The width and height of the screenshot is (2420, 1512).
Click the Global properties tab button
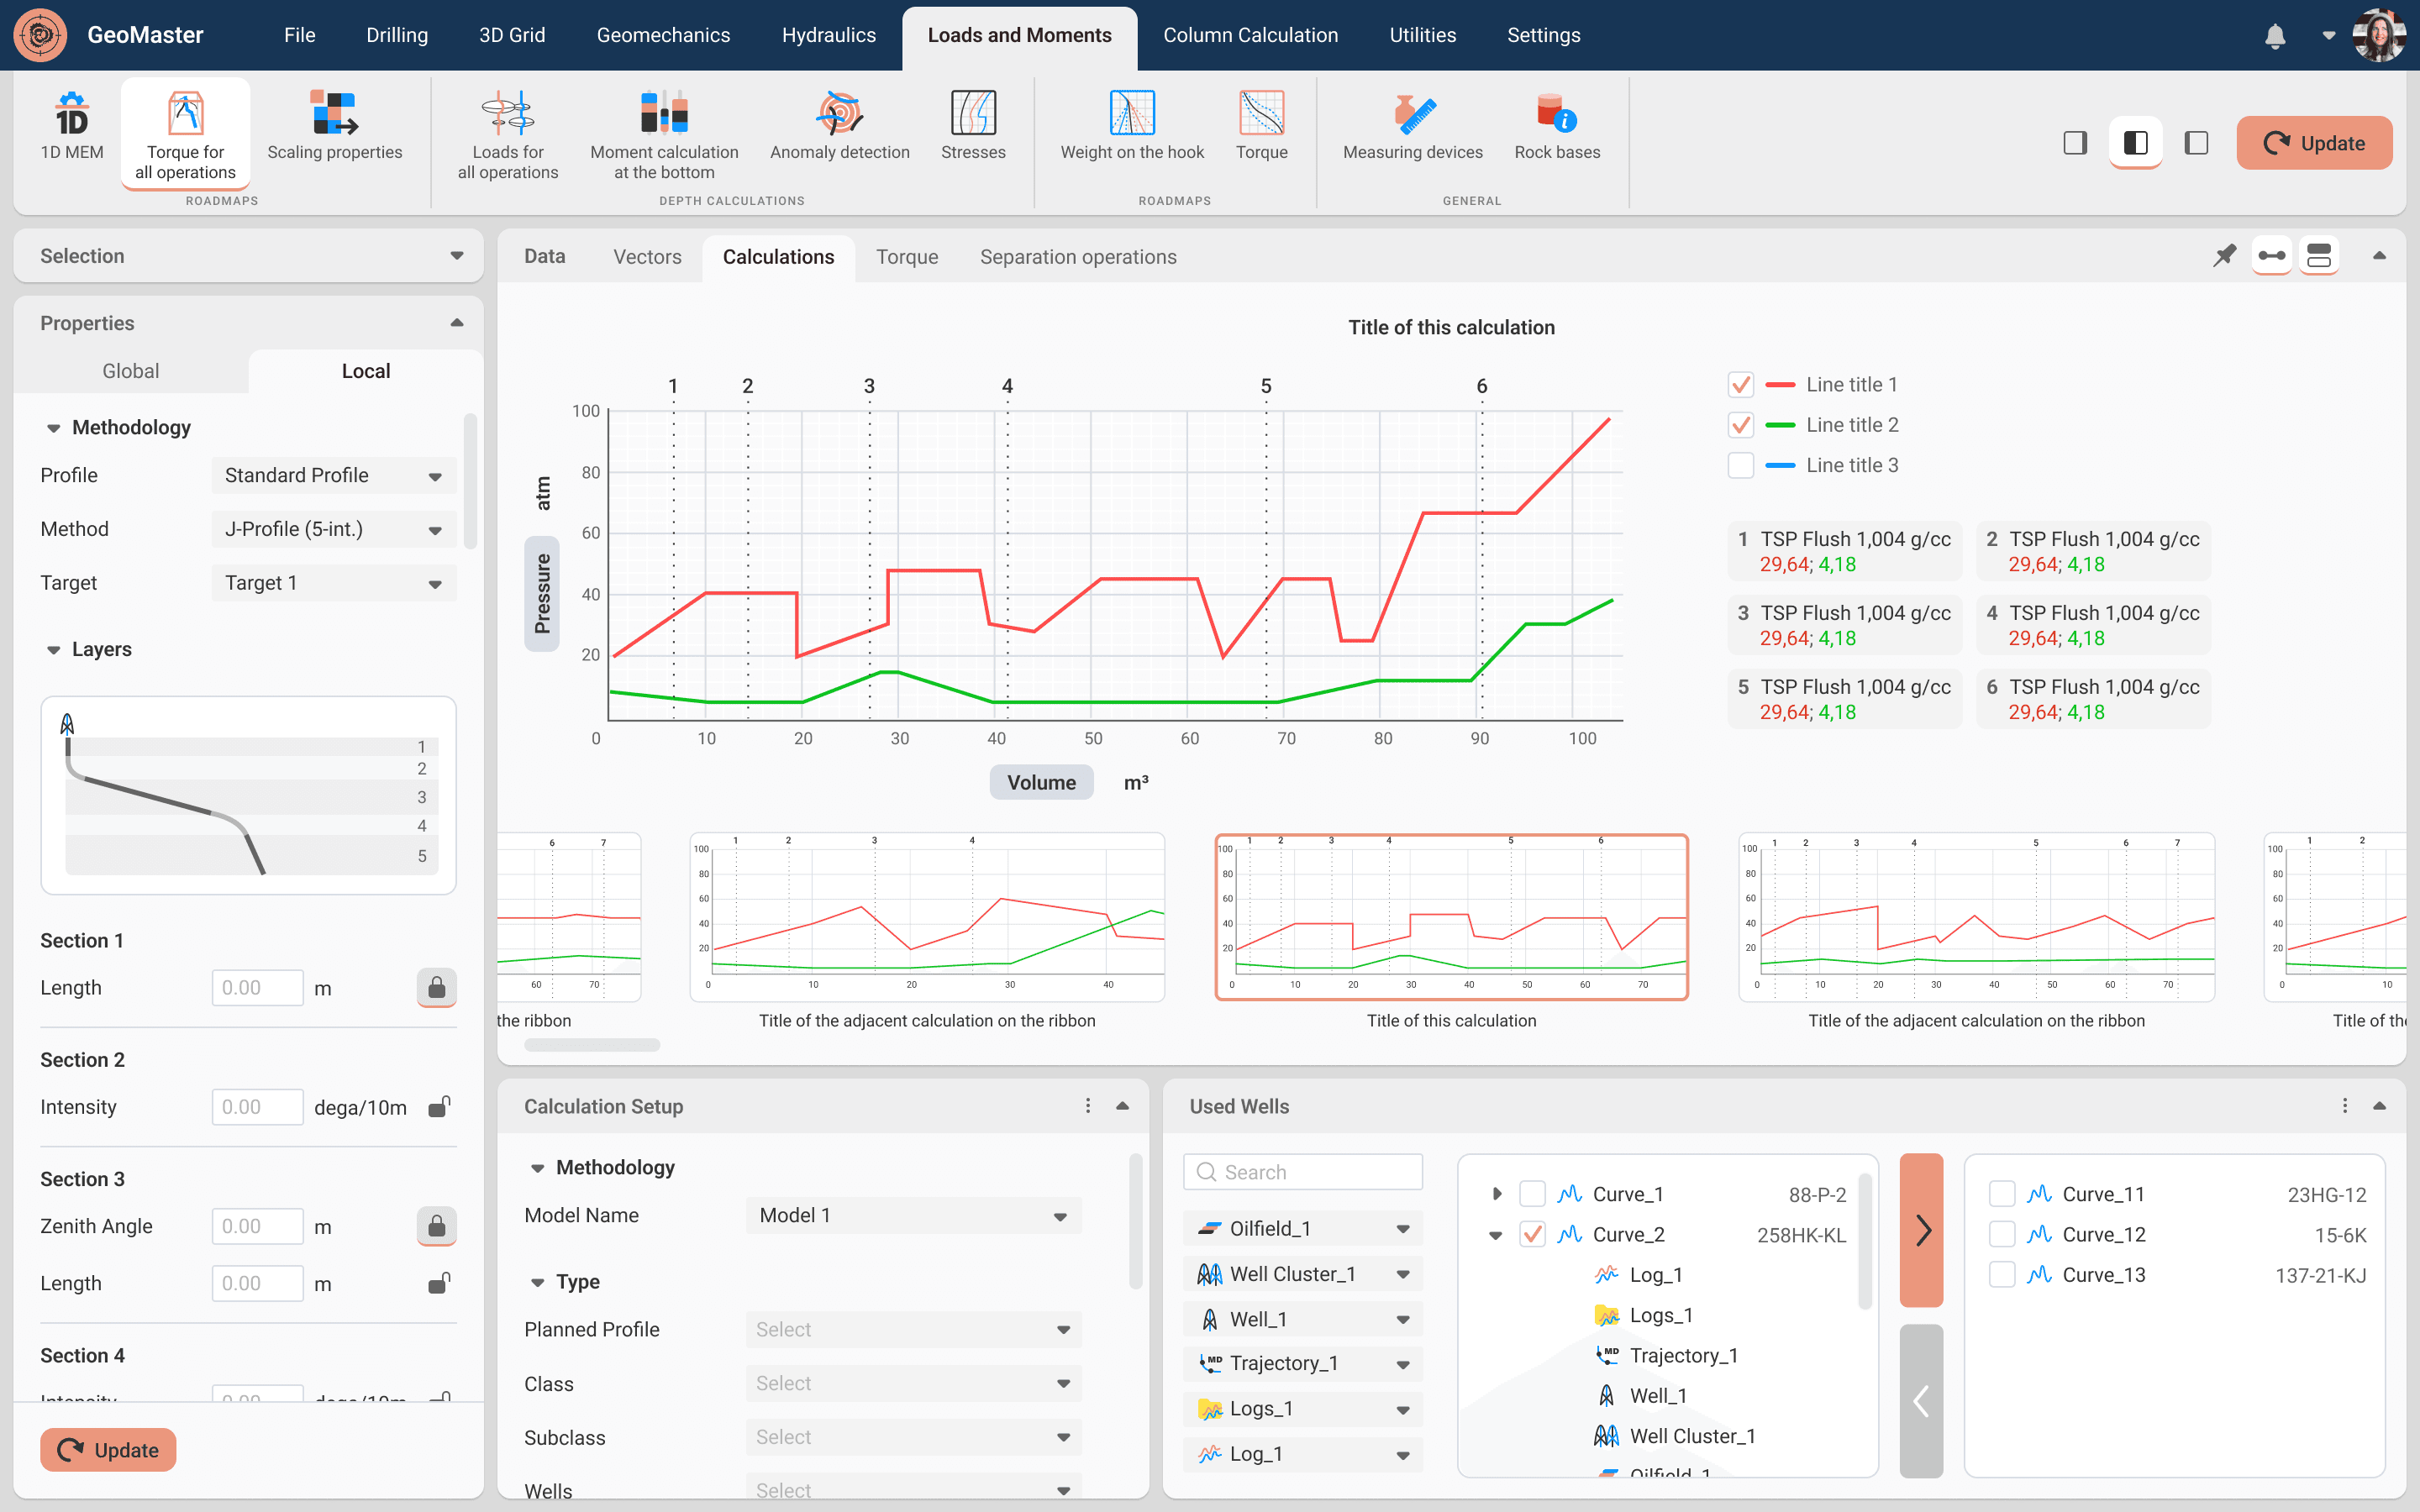(131, 371)
